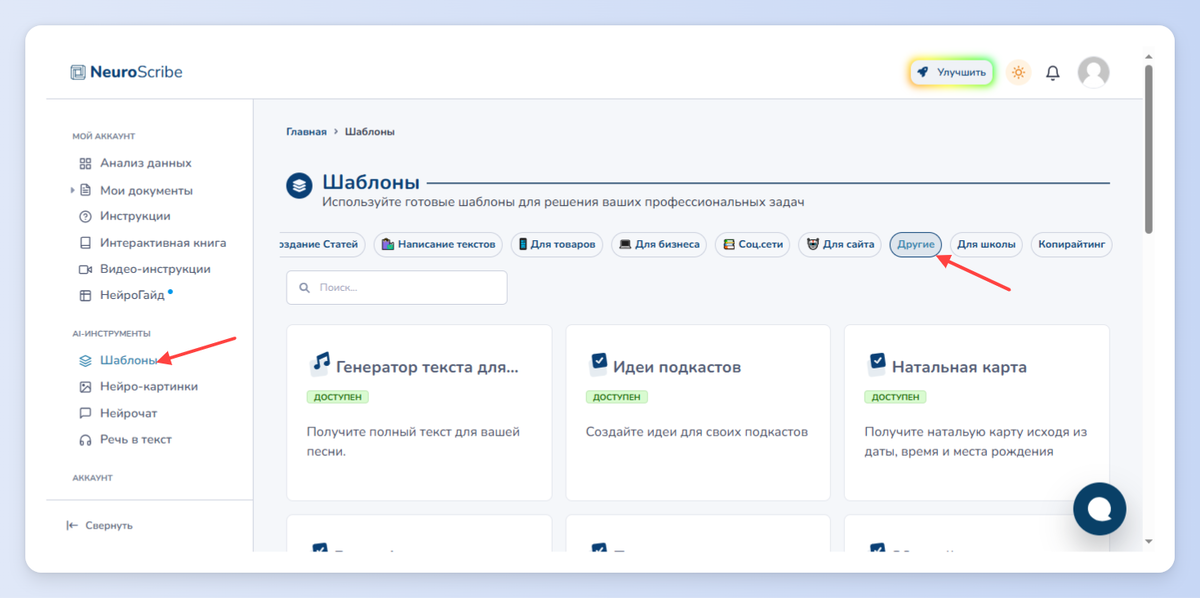Click the Нейро-картинки image icon
The width and height of the screenshot is (1200, 598).
tap(85, 386)
